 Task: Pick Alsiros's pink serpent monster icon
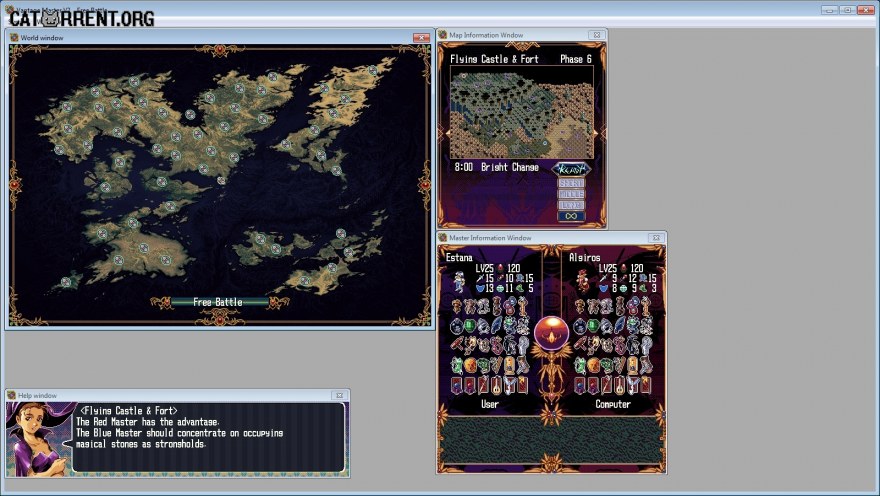click(620, 345)
